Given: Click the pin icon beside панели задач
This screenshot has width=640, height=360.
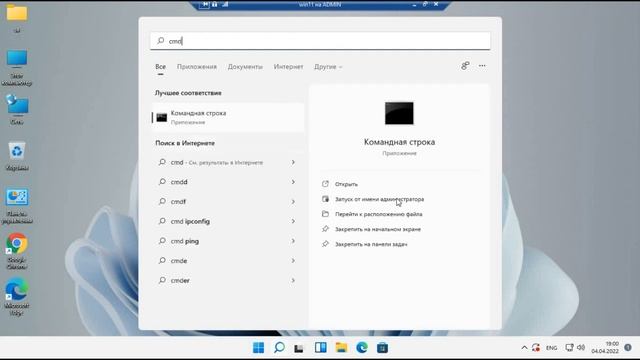Looking at the screenshot, I should pyautogui.click(x=325, y=244).
